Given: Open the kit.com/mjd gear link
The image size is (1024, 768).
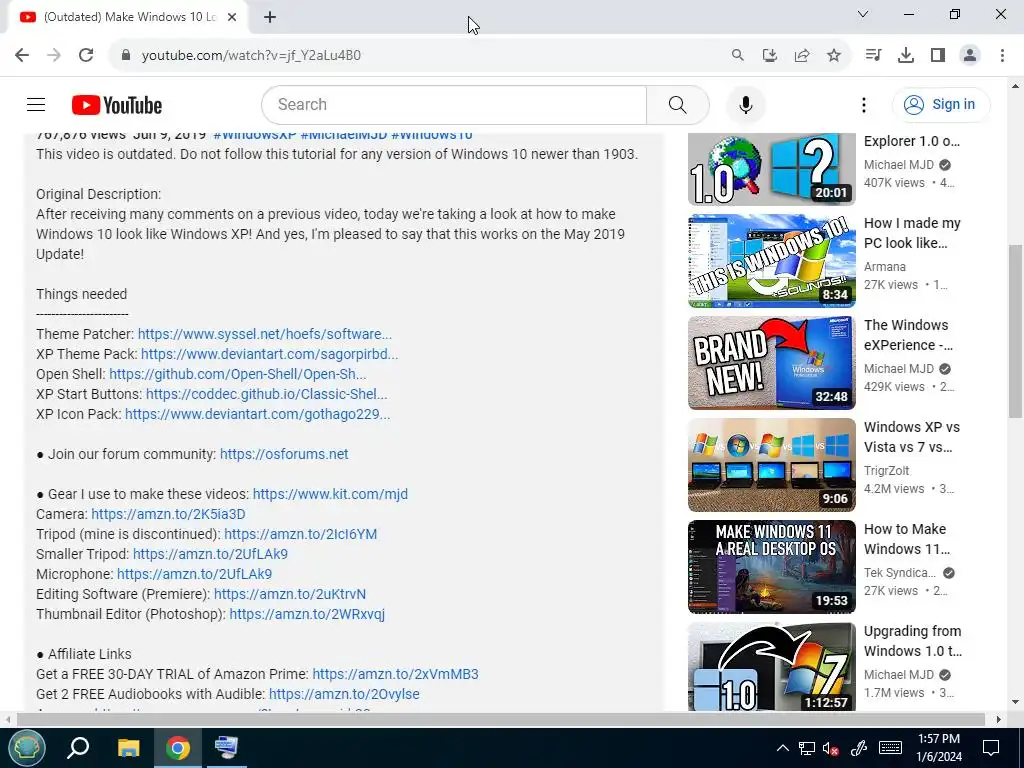Looking at the screenshot, I should click(330, 494).
